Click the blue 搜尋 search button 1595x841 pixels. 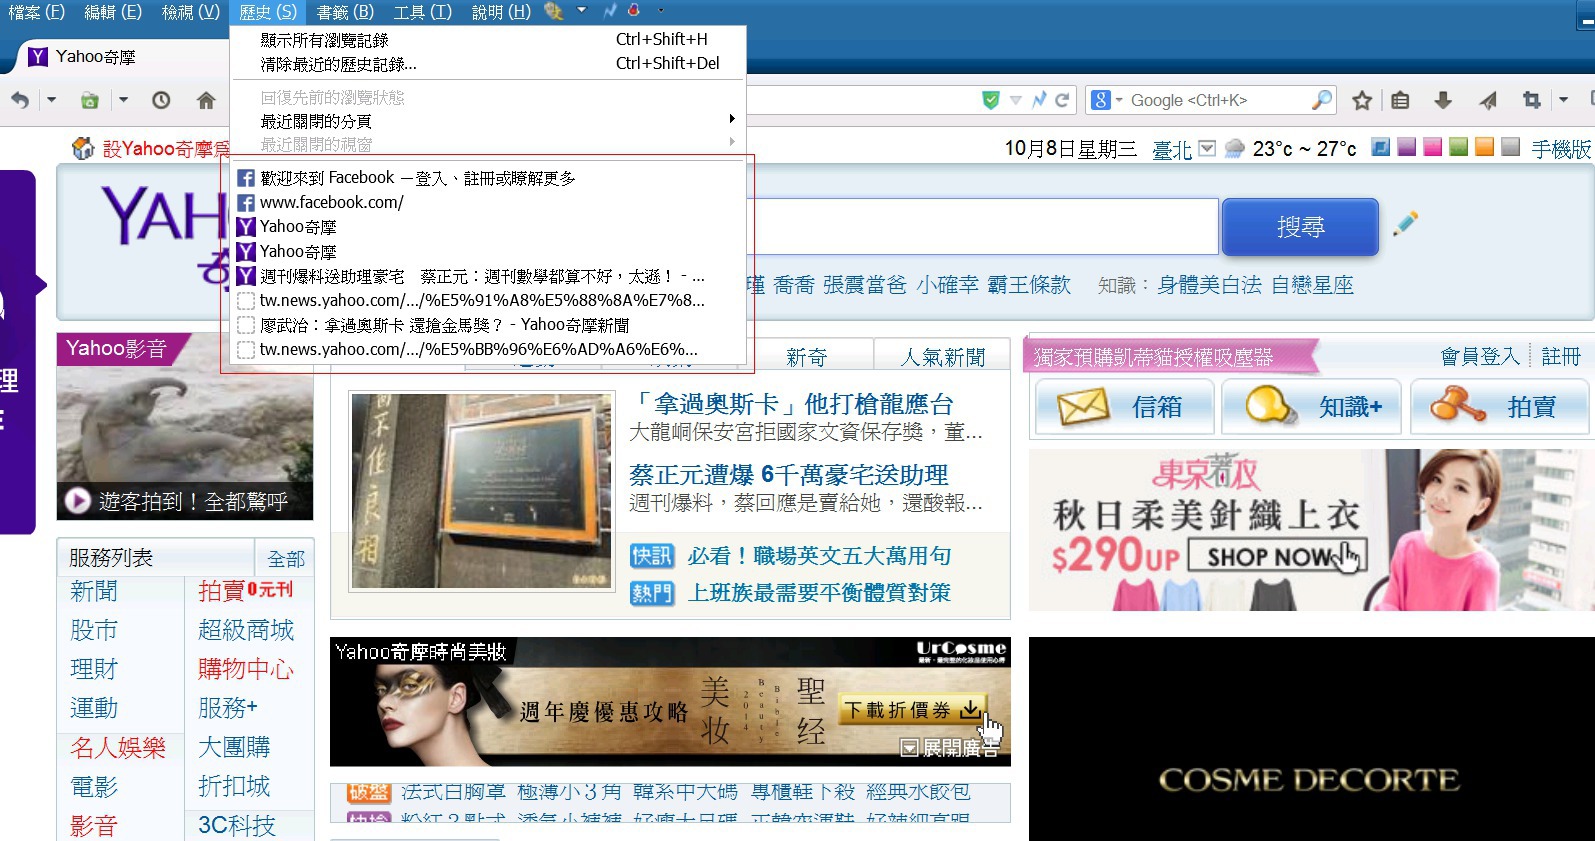1300,227
